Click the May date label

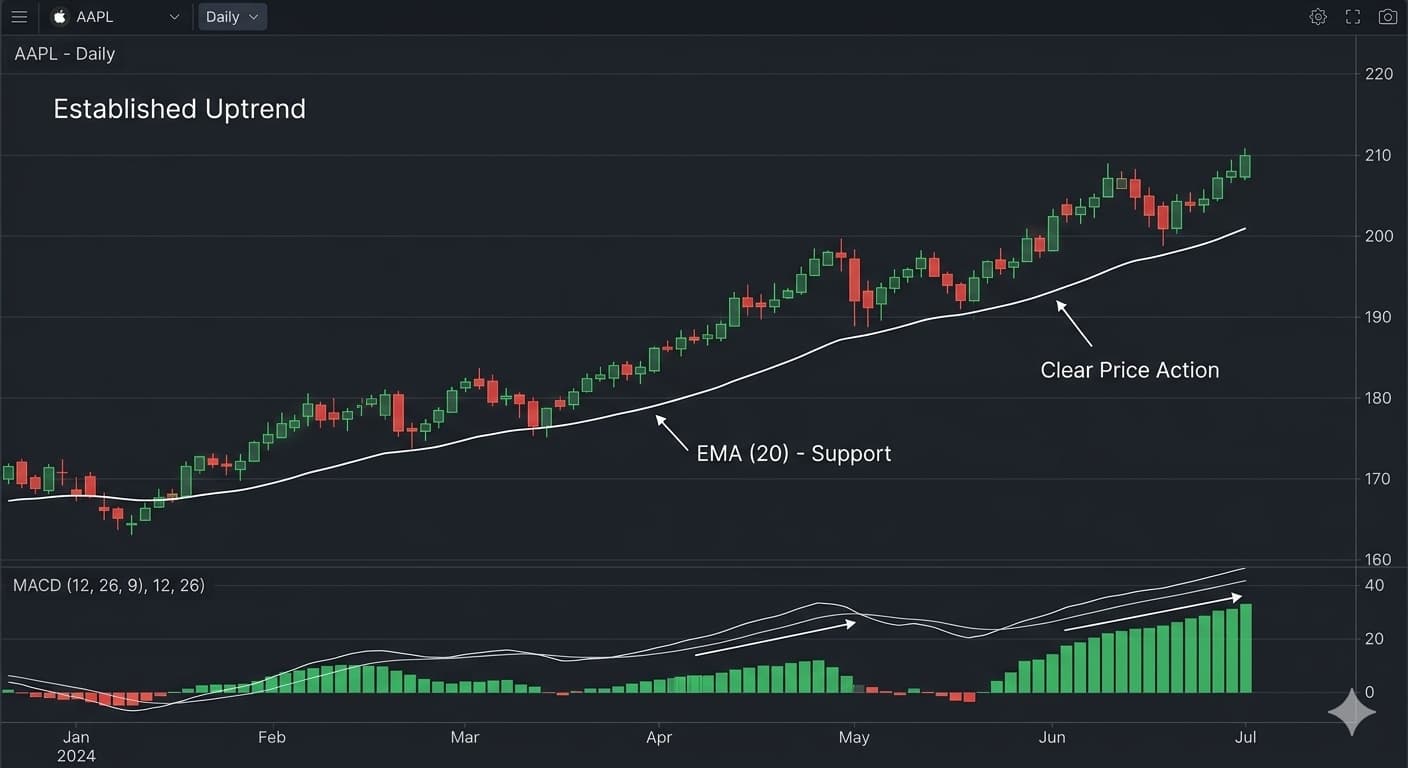854,738
